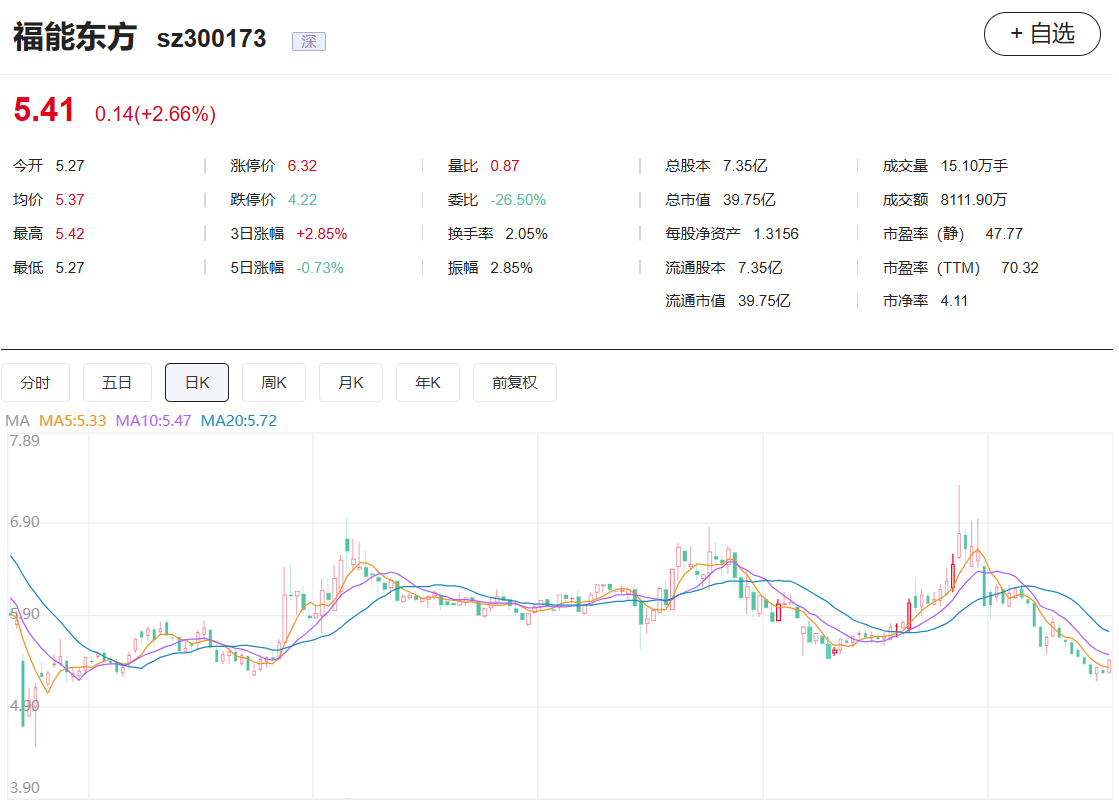Switch to the 分时 chart tab
This screenshot has height=800, width=1119.
35,382
